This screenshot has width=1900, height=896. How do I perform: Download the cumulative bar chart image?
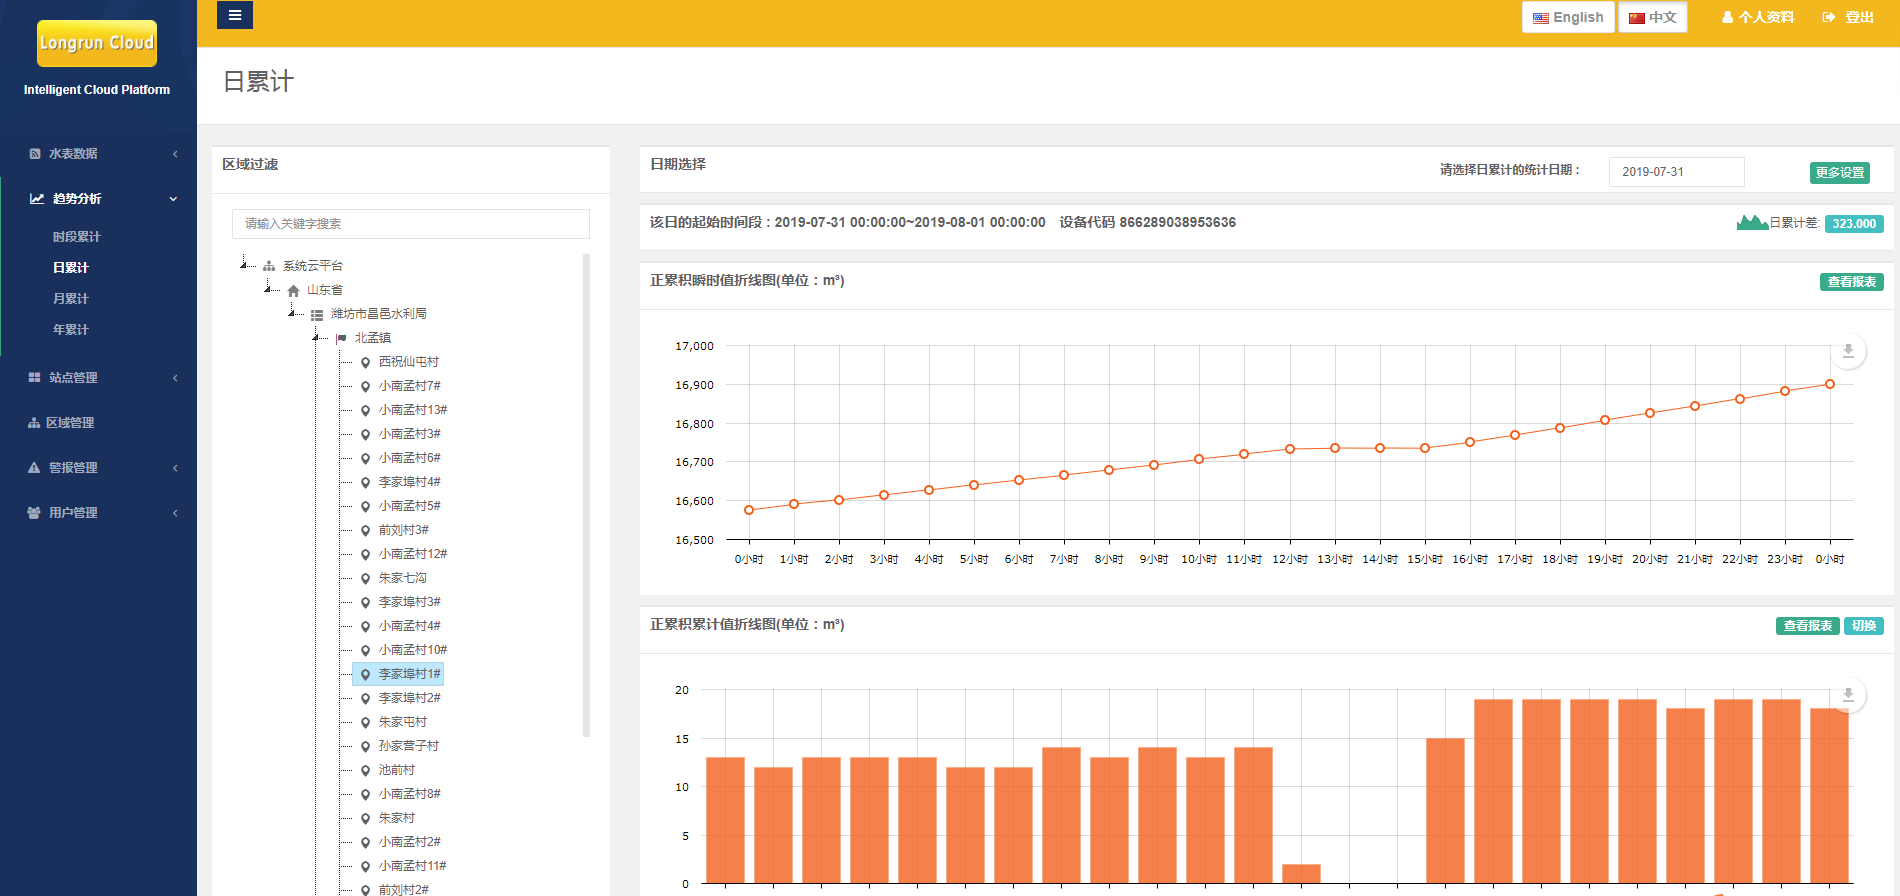(x=1848, y=695)
